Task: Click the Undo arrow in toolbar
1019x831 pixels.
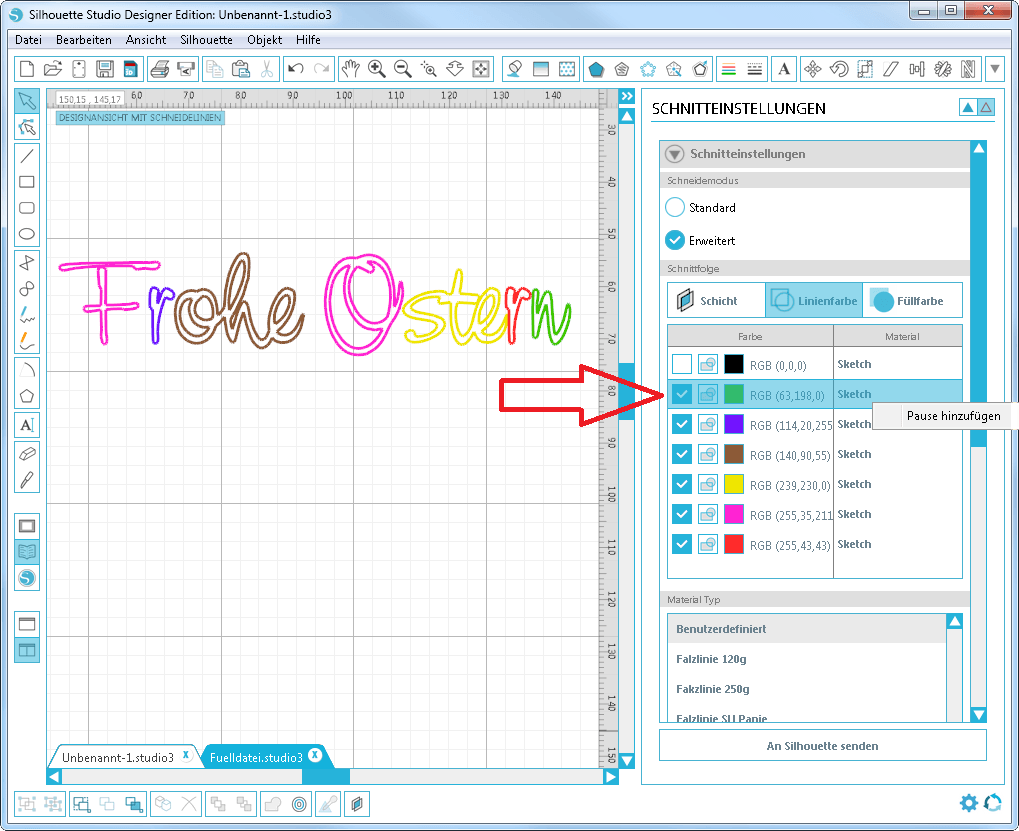Action: click(295, 69)
